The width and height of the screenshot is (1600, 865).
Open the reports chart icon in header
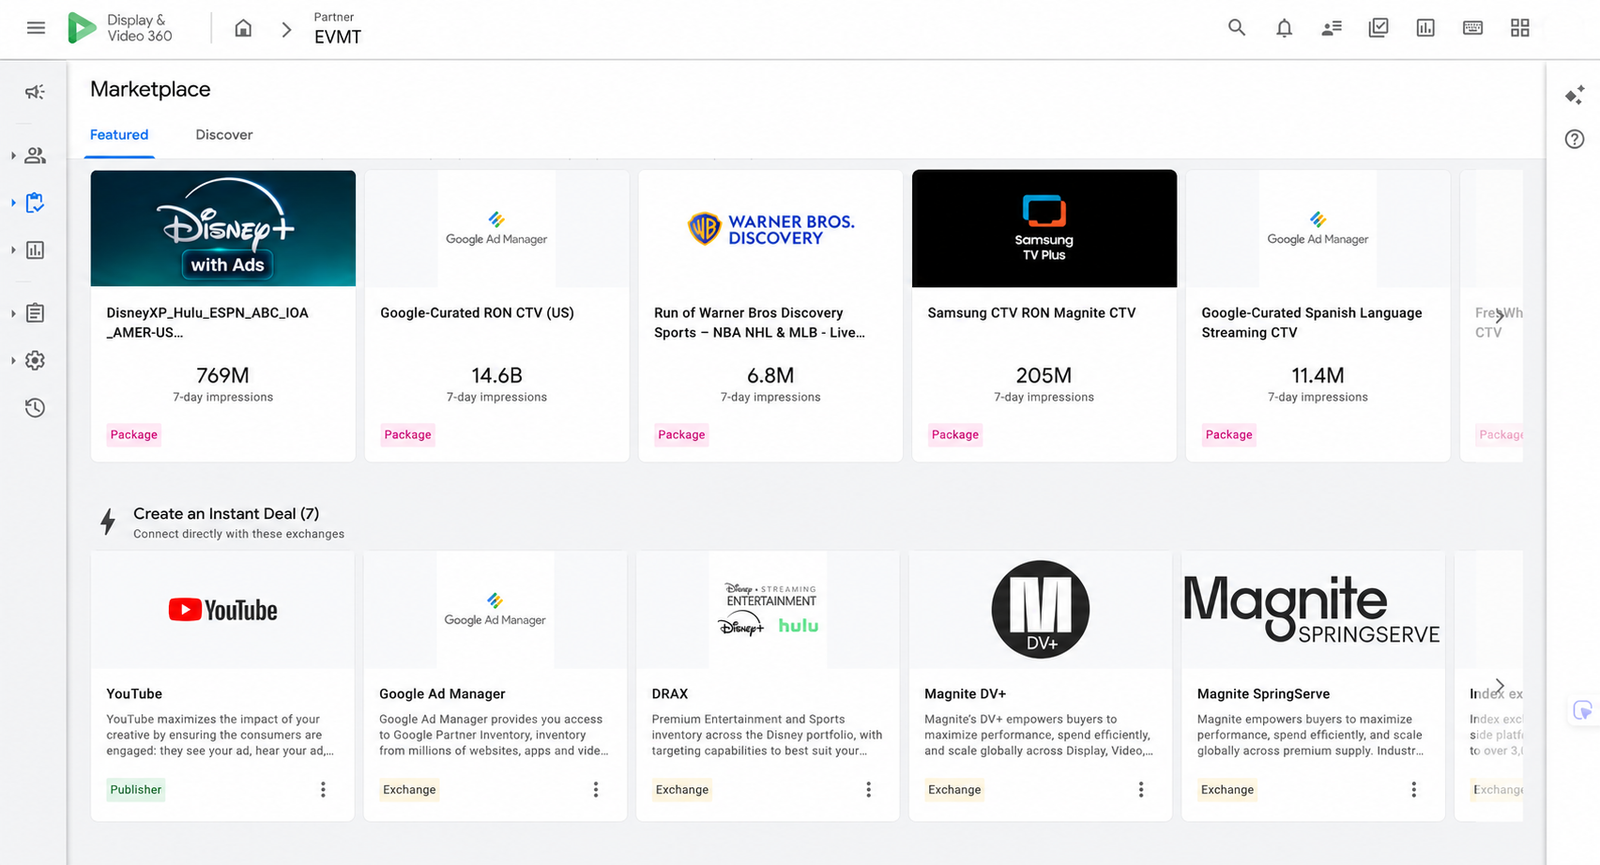pyautogui.click(x=1426, y=28)
